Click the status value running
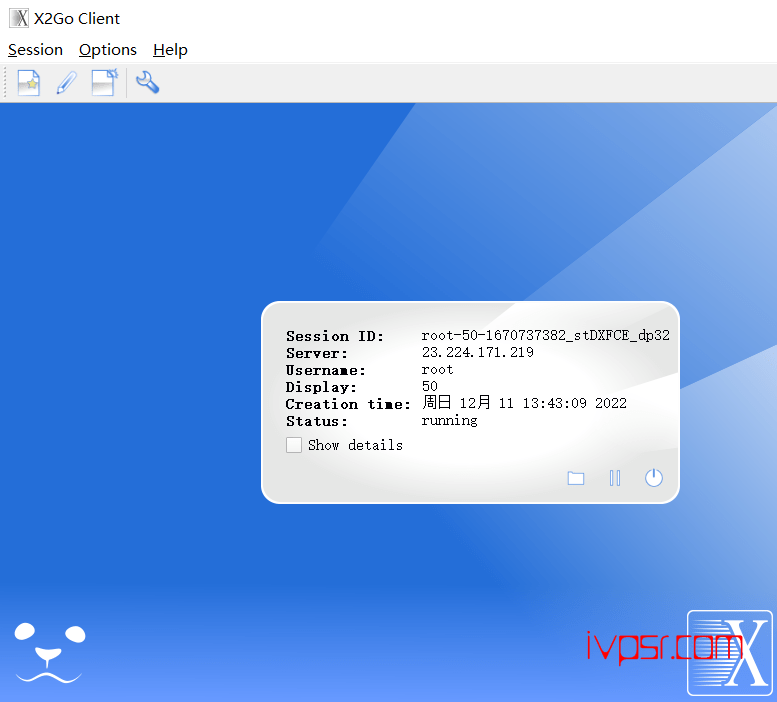Viewport: 777px width, 702px height. click(449, 421)
